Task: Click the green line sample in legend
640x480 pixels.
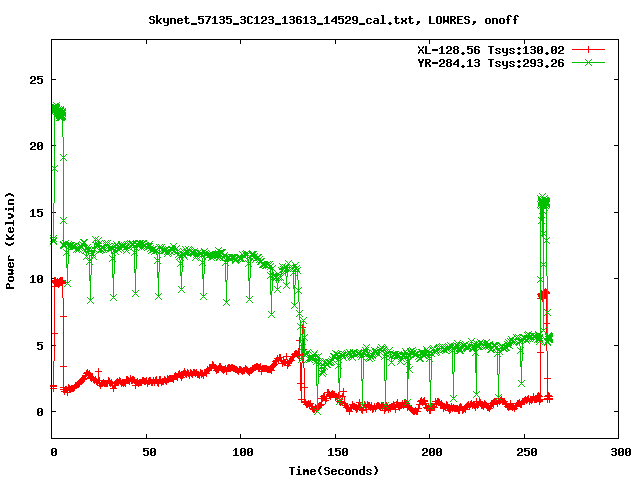Action: pos(588,62)
